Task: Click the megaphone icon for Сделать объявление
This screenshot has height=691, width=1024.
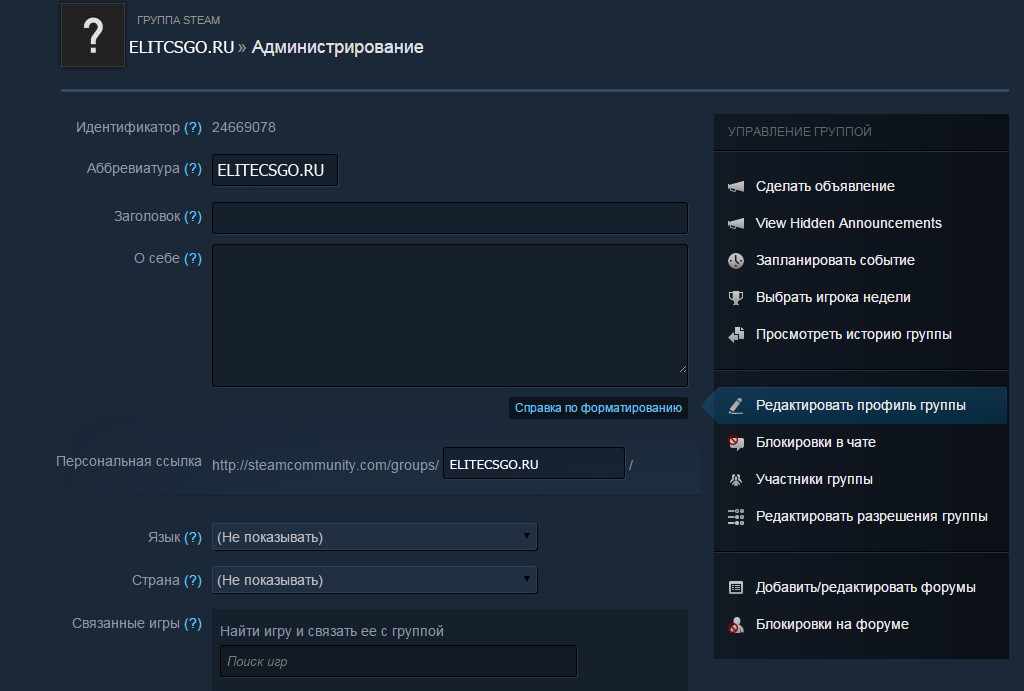Action: pyautogui.click(x=736, y=187)
